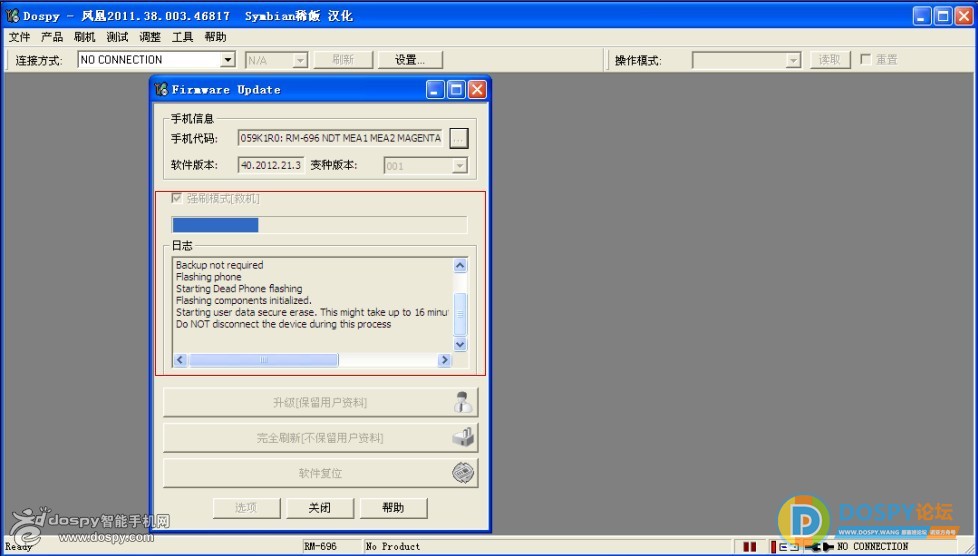978x556 pixels.
Task: Minimize the Firmware Update dialog
Action: 435,89
